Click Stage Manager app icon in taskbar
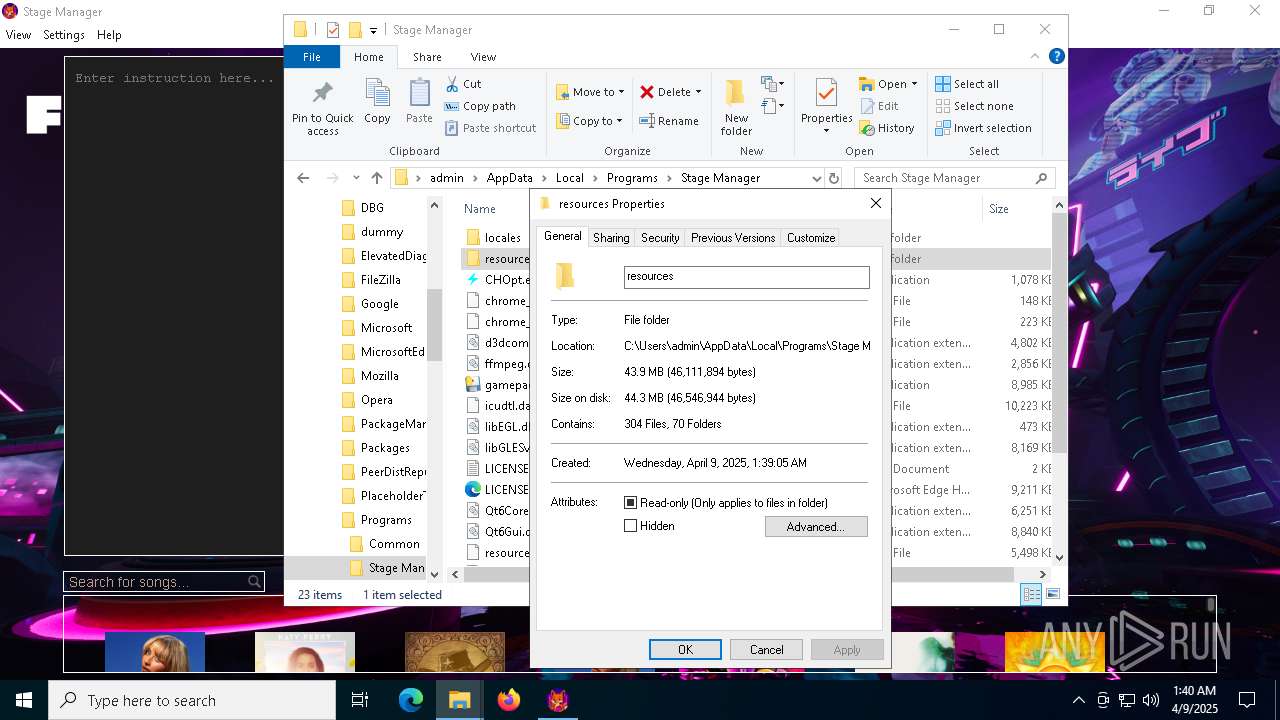1280x720 pixels. (558, 700)
